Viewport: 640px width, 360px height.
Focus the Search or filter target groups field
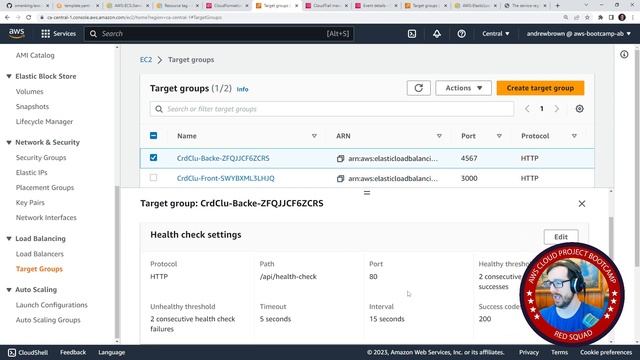pyautogui.click(x=332, y=109)
